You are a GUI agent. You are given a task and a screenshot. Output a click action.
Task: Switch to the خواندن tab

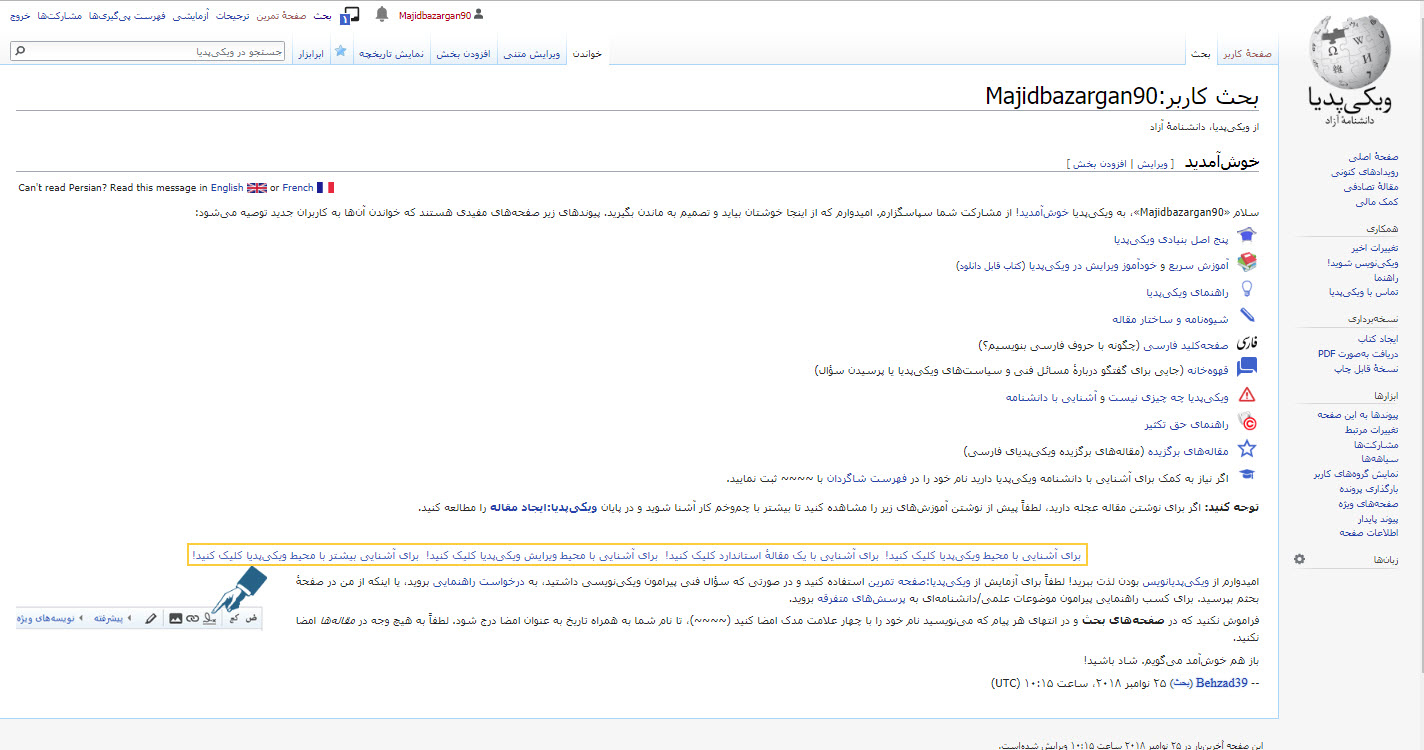point(587,53)
